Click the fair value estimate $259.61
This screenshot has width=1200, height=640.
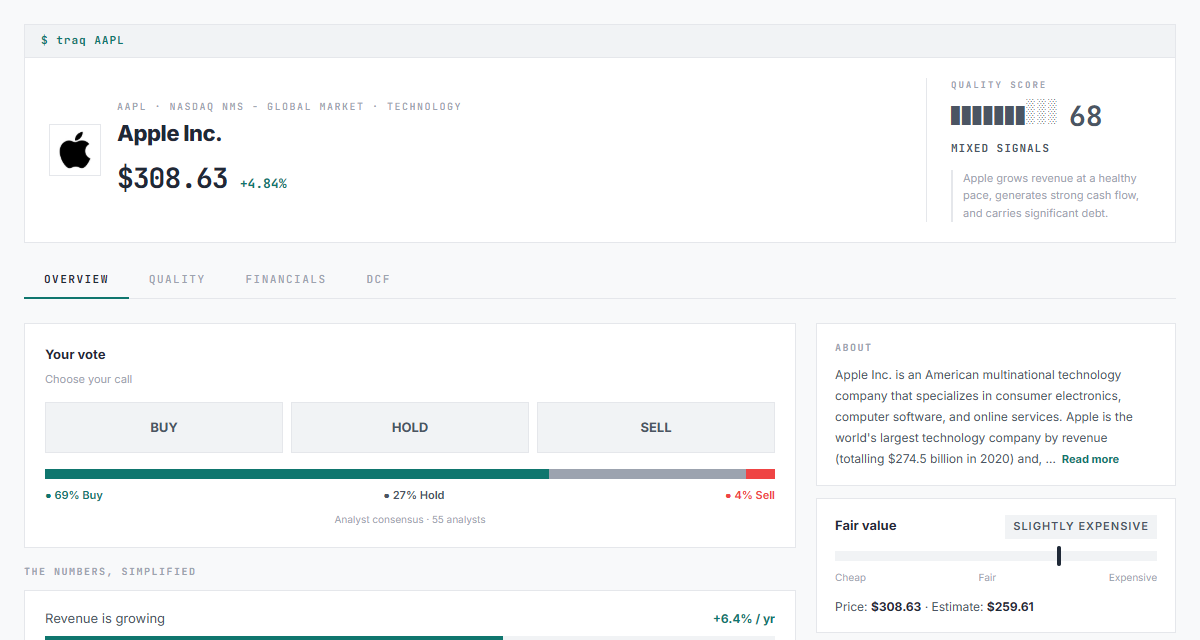(1010, 607)
